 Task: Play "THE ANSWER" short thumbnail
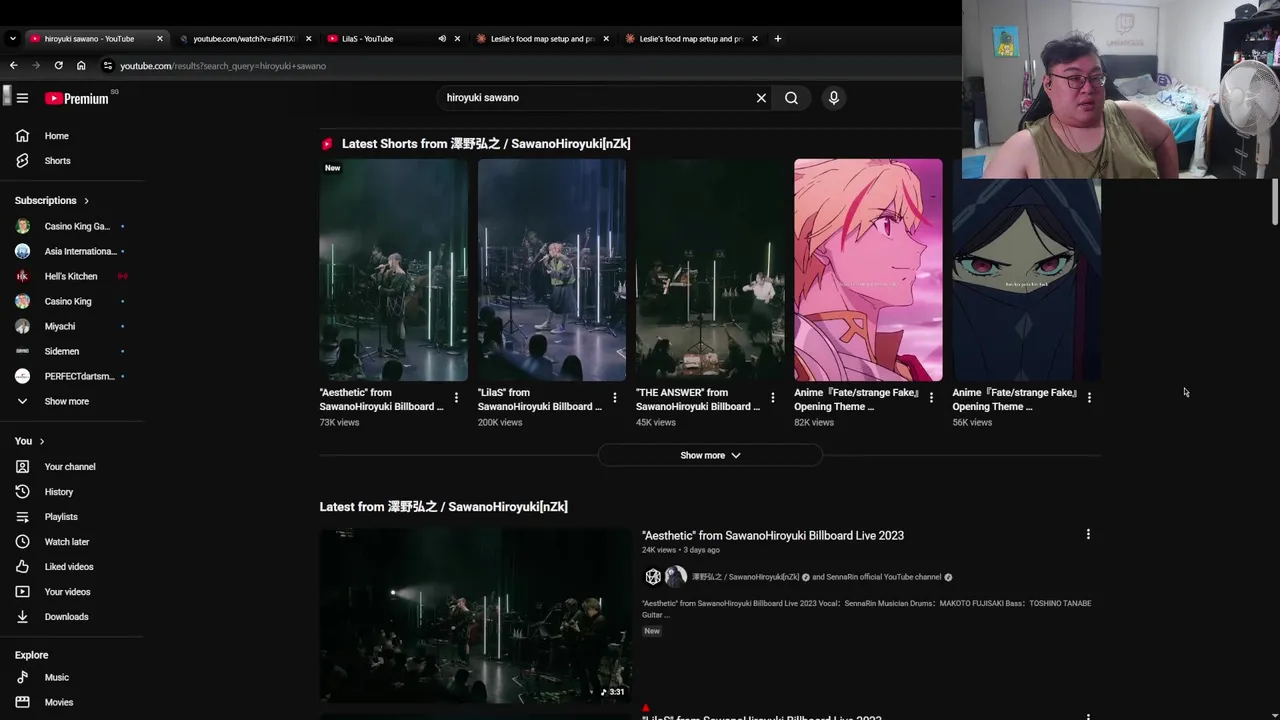710,270
